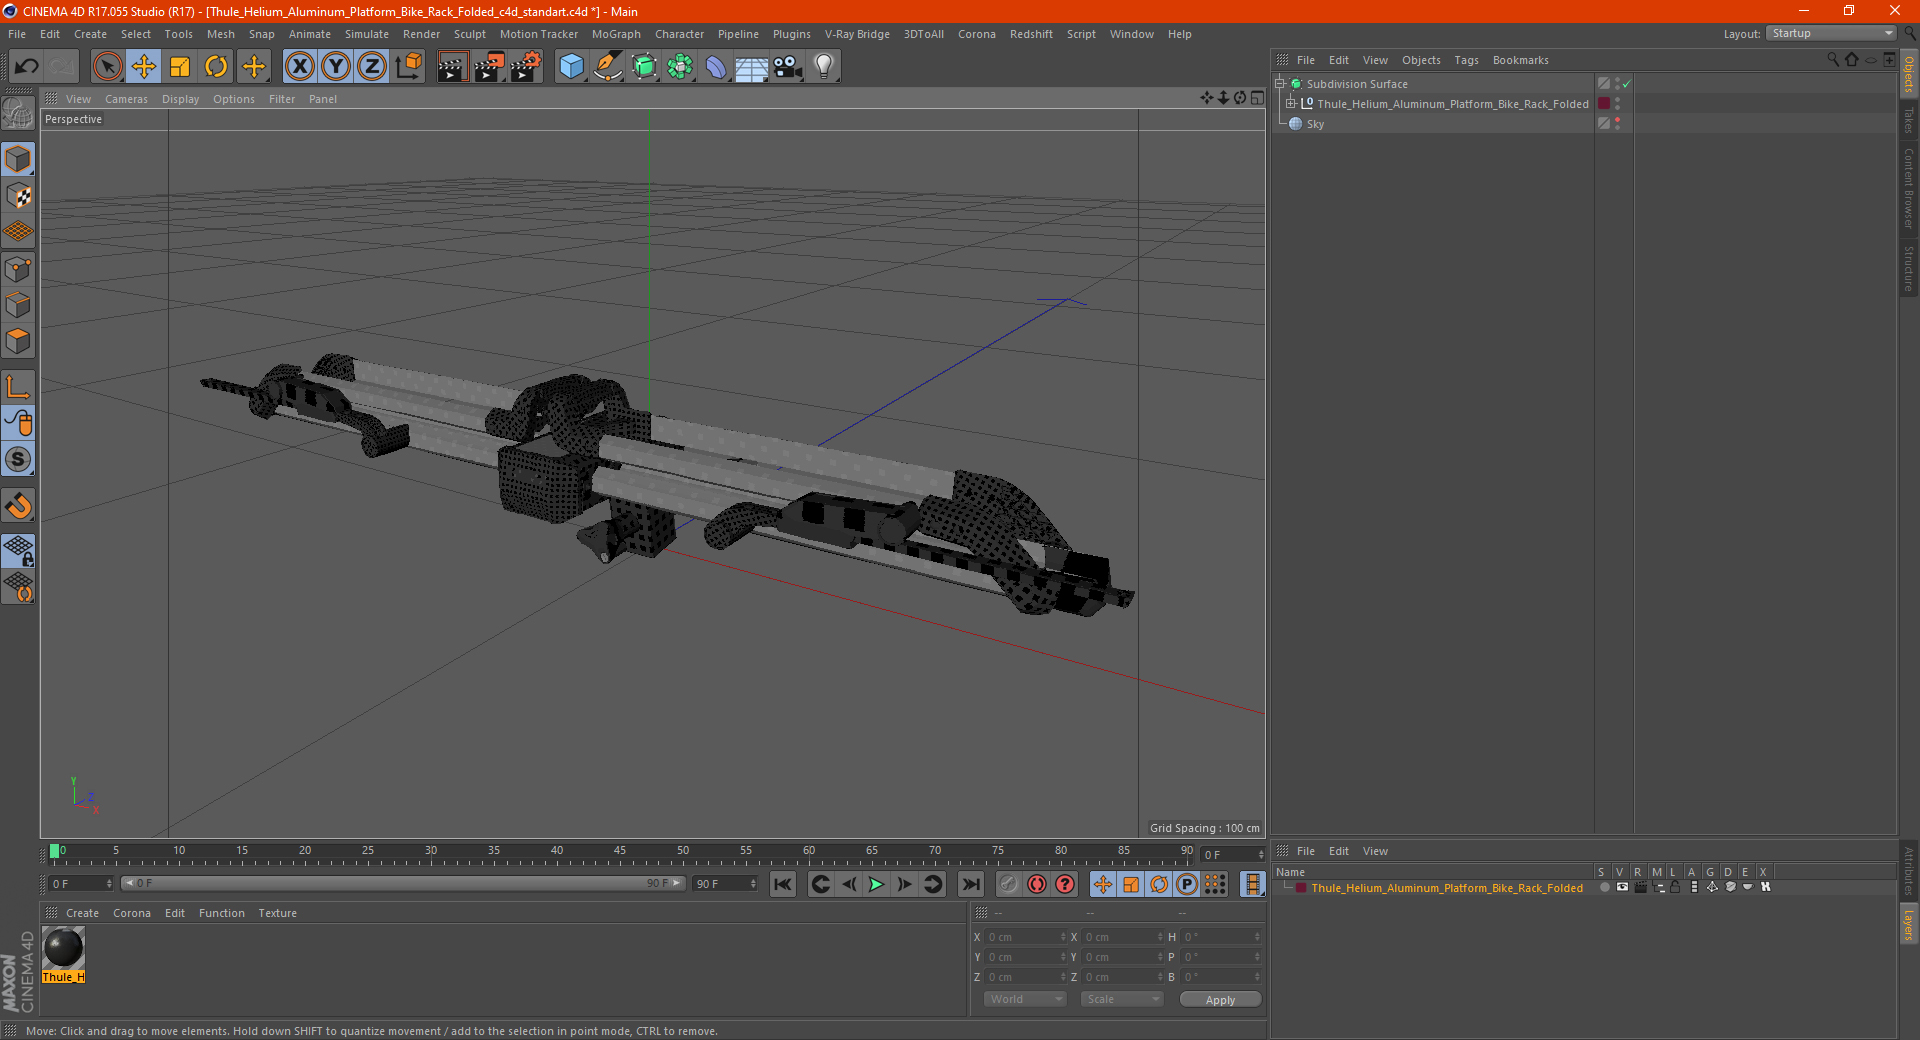Click the Objects panel search icon

(x=1832, y=60)
